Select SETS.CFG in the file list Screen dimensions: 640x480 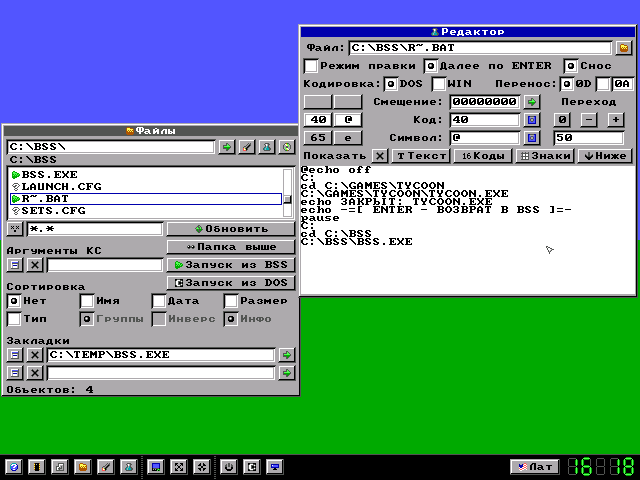tap(146, 211)
